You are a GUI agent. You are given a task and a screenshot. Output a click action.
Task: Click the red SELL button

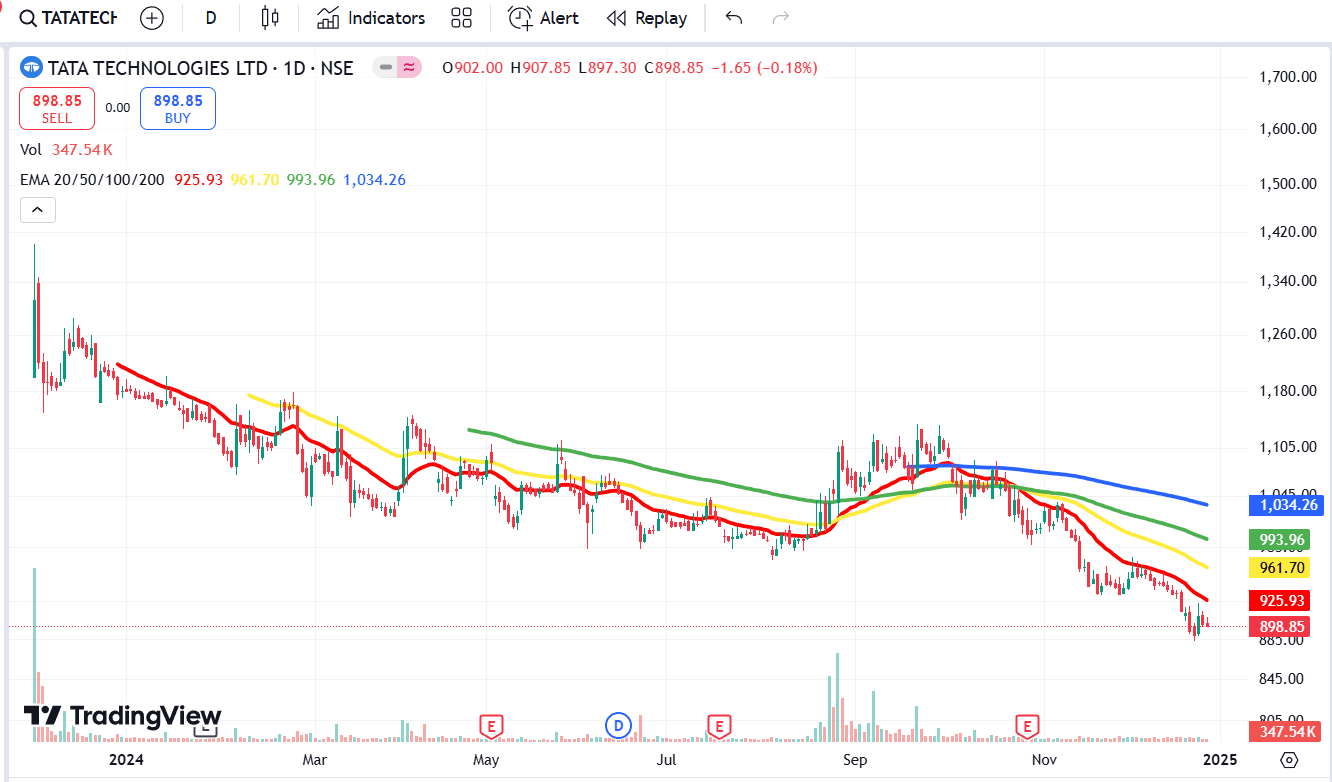[x=57, y=109]
